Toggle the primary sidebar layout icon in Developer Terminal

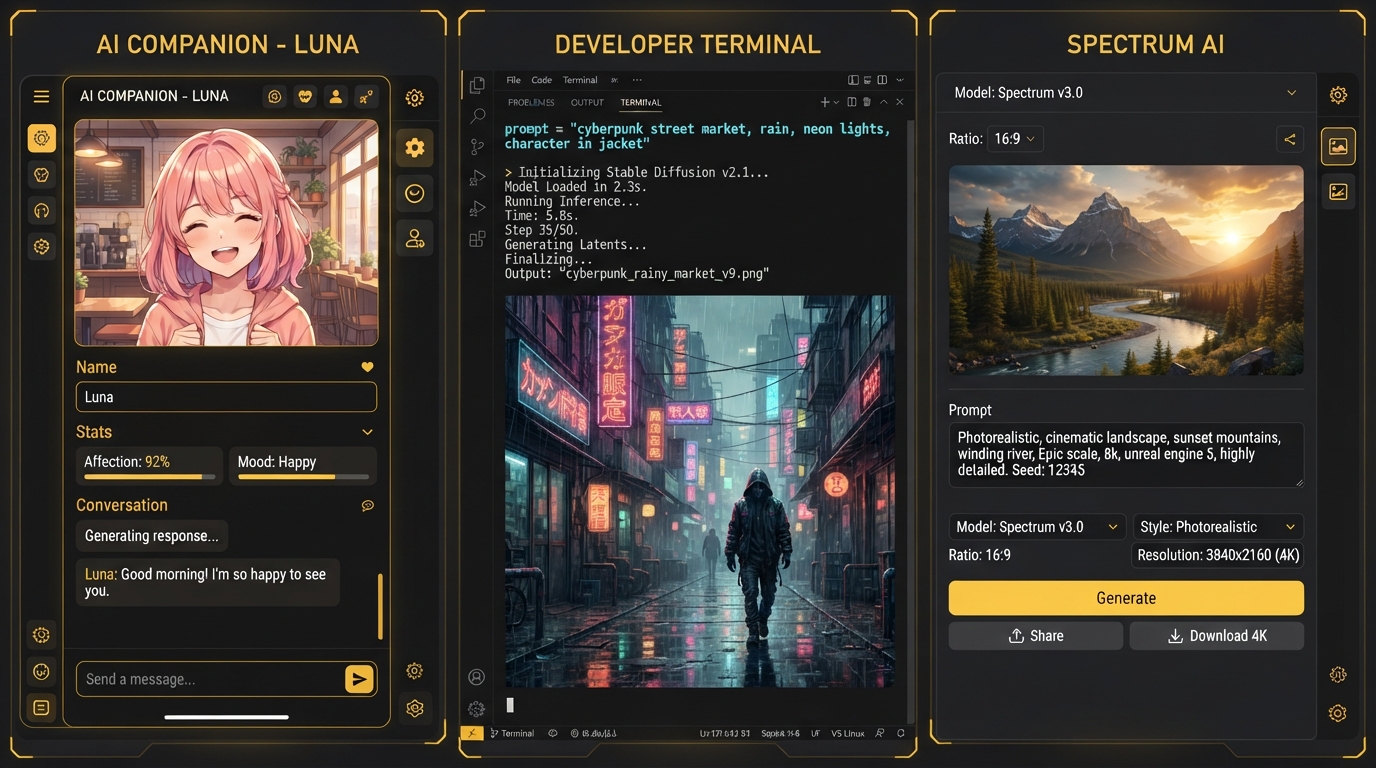(853, 80)
